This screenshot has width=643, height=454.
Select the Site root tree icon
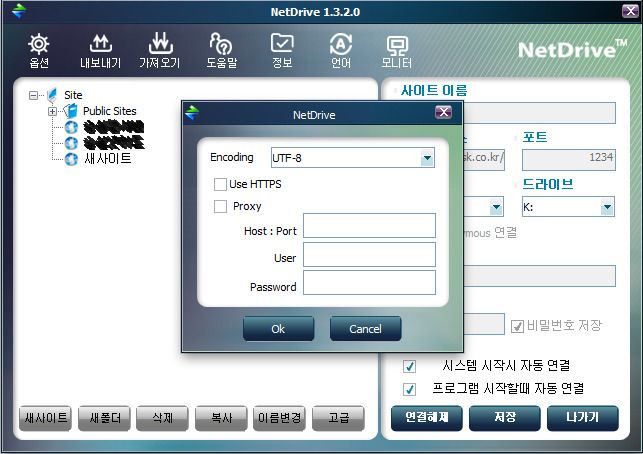click(x=52, y=95)
